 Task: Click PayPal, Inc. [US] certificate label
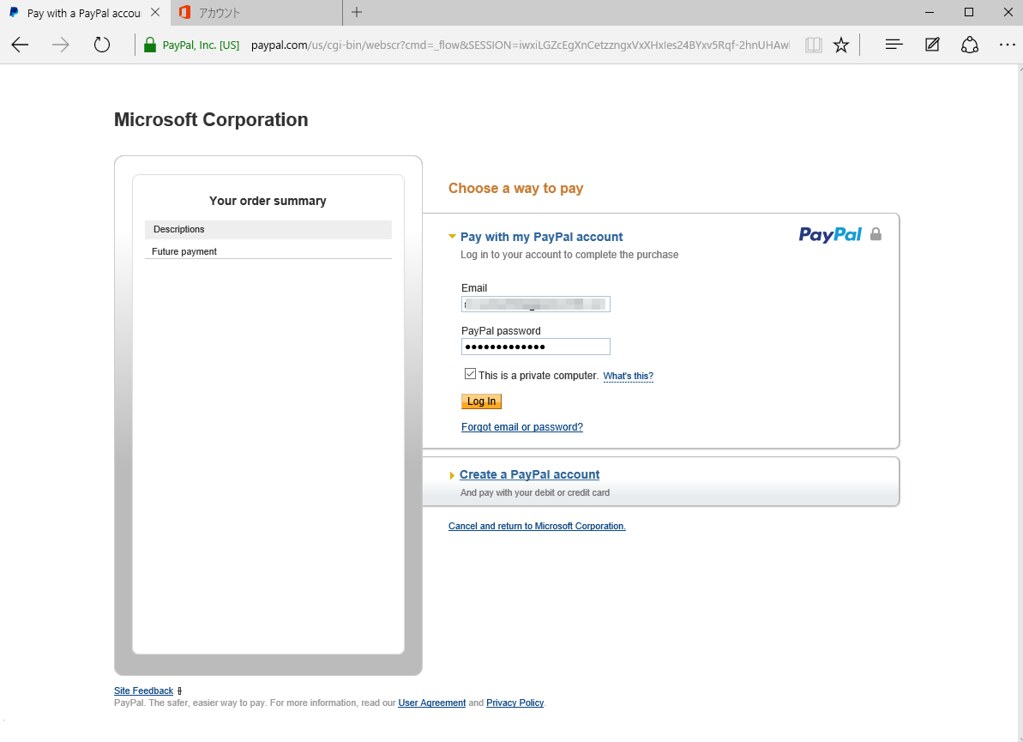(201, 45)
